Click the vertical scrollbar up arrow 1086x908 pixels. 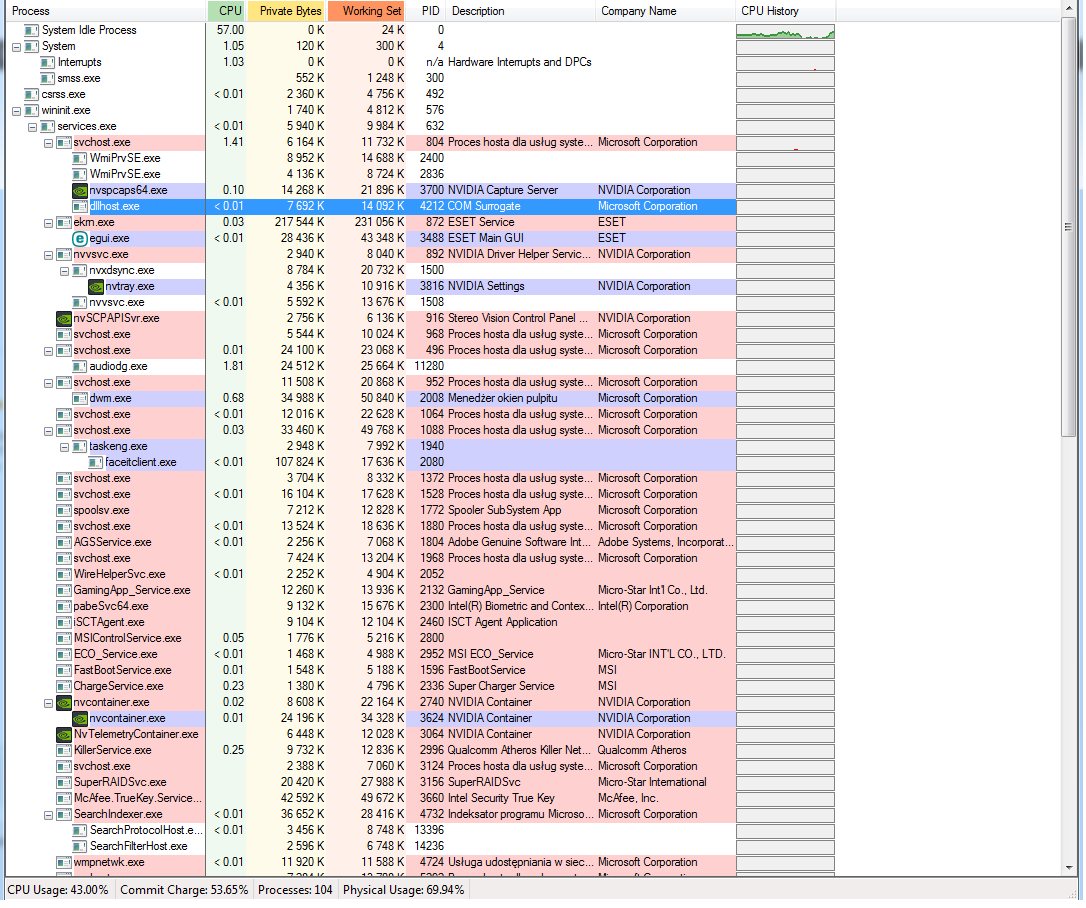pos(1070,8)
